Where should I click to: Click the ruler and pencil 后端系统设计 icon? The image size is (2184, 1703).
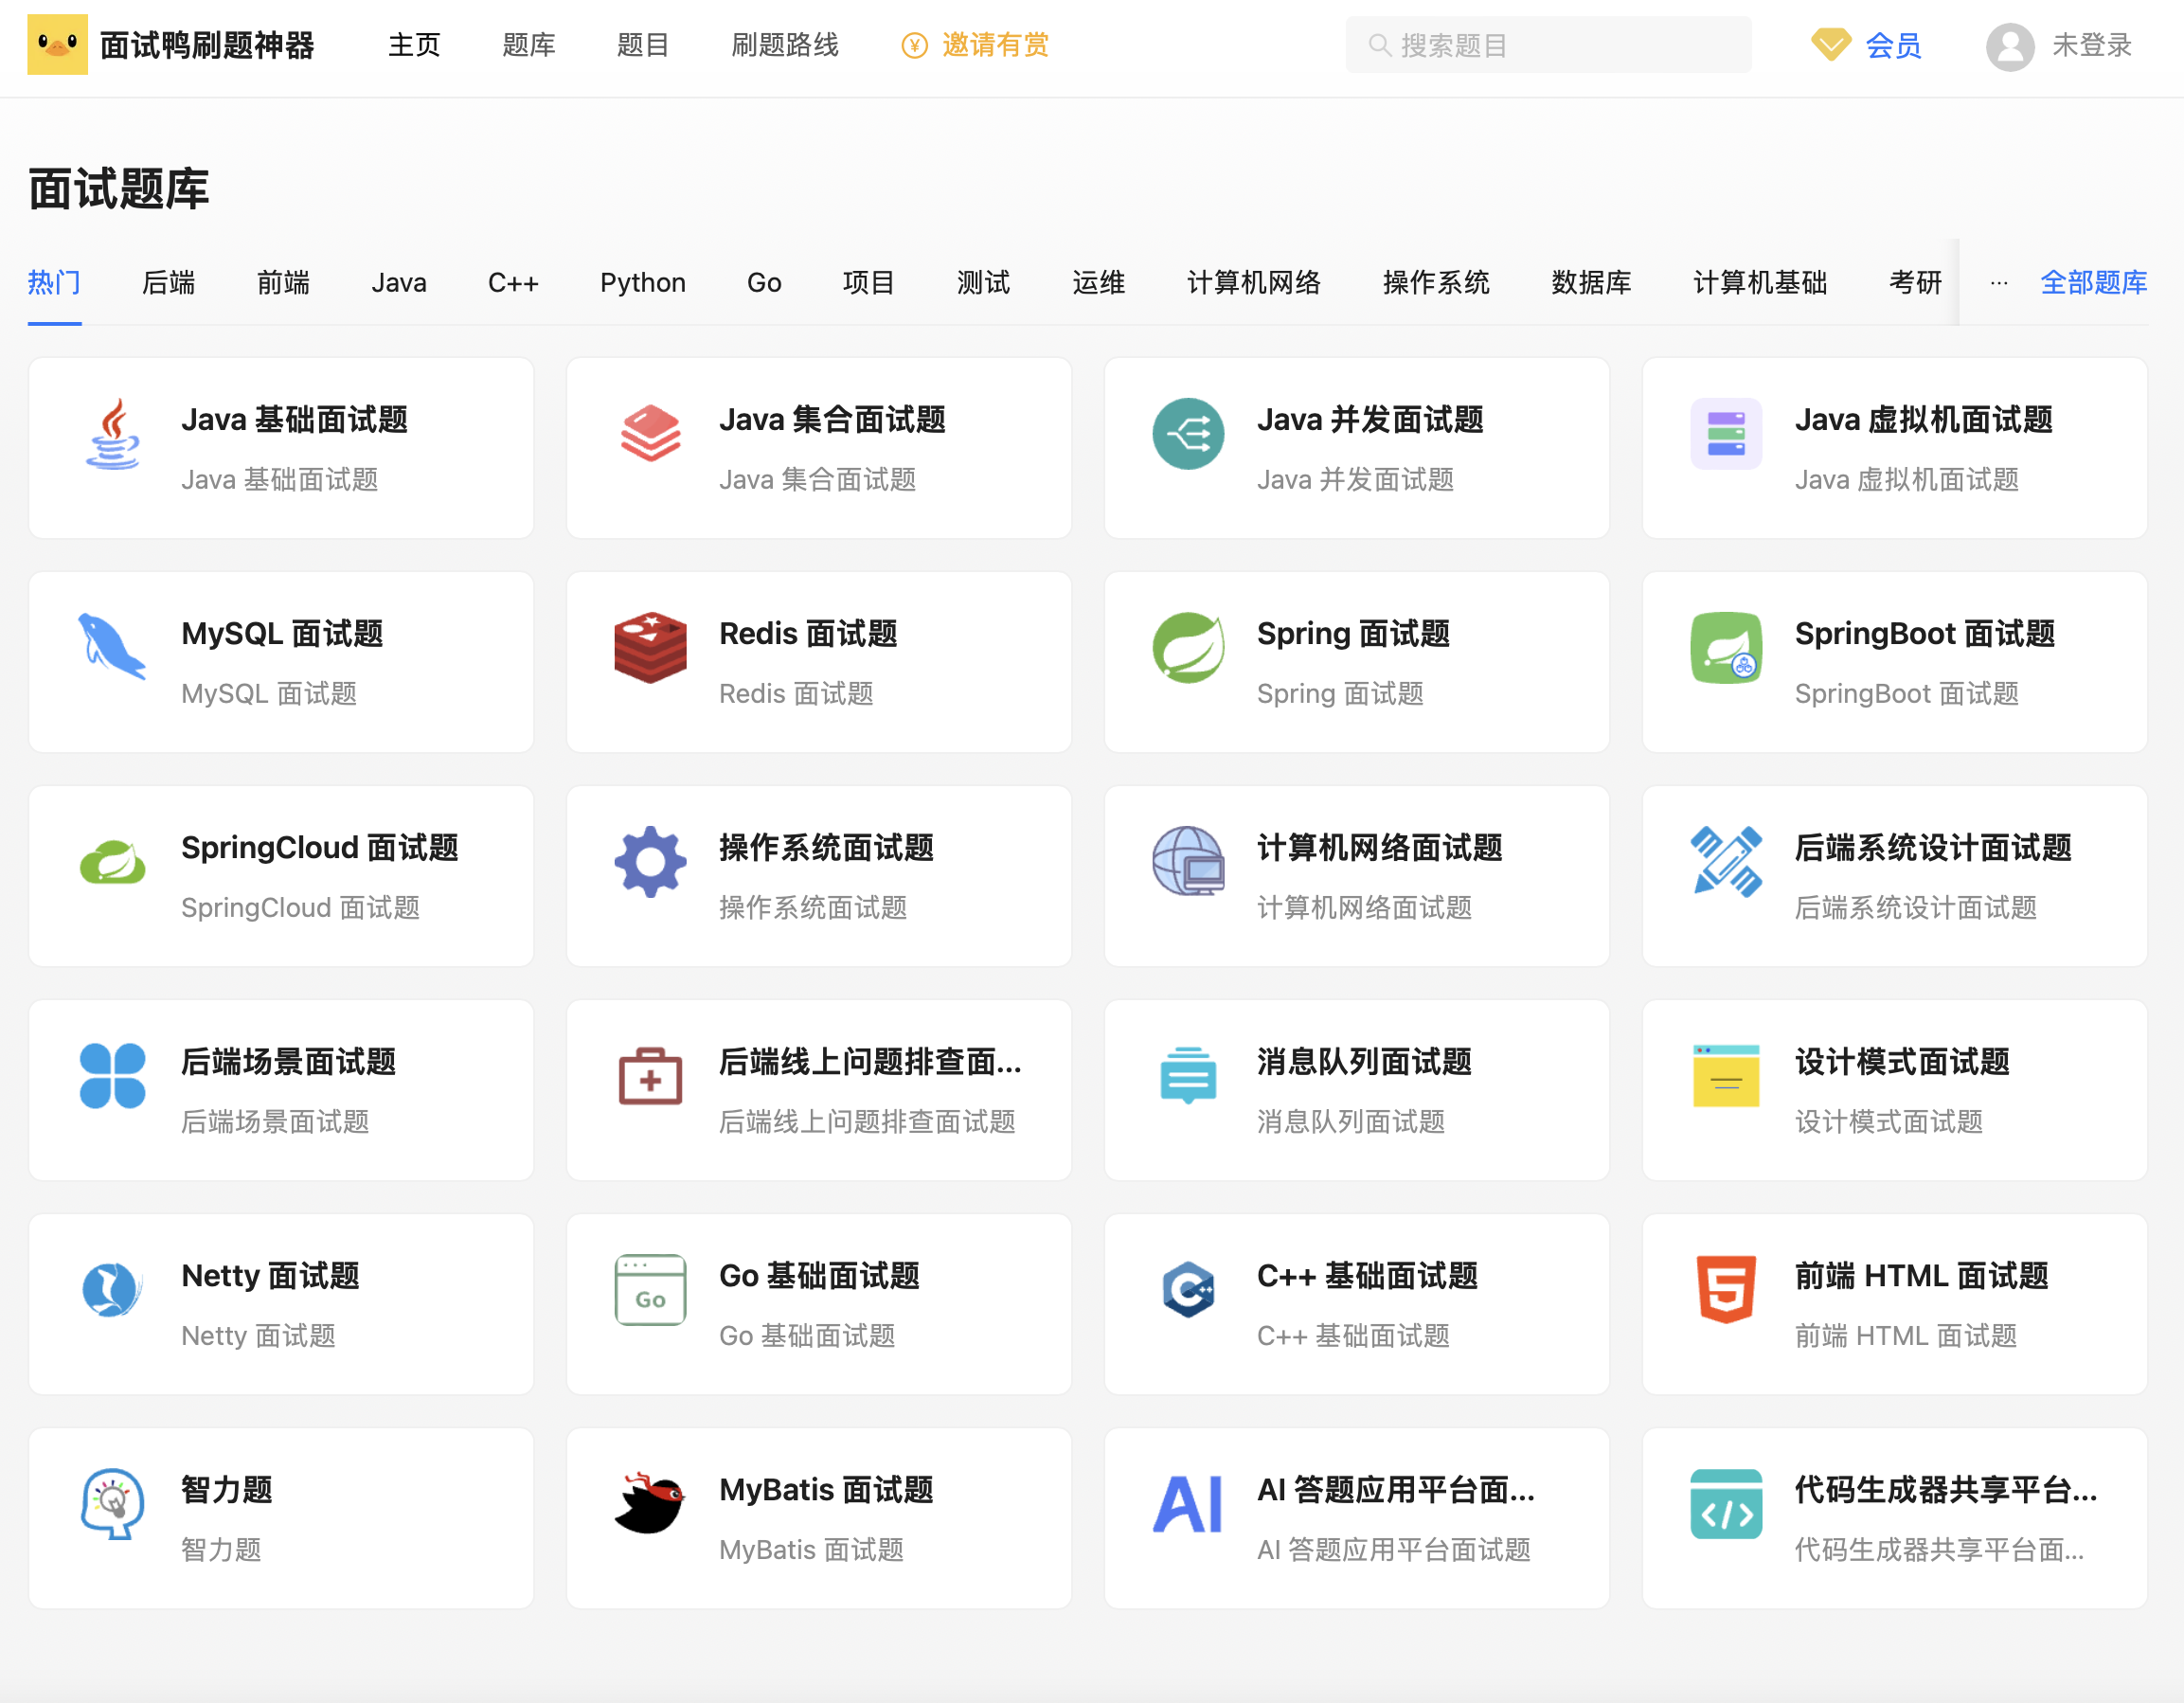pos(1726,862)
